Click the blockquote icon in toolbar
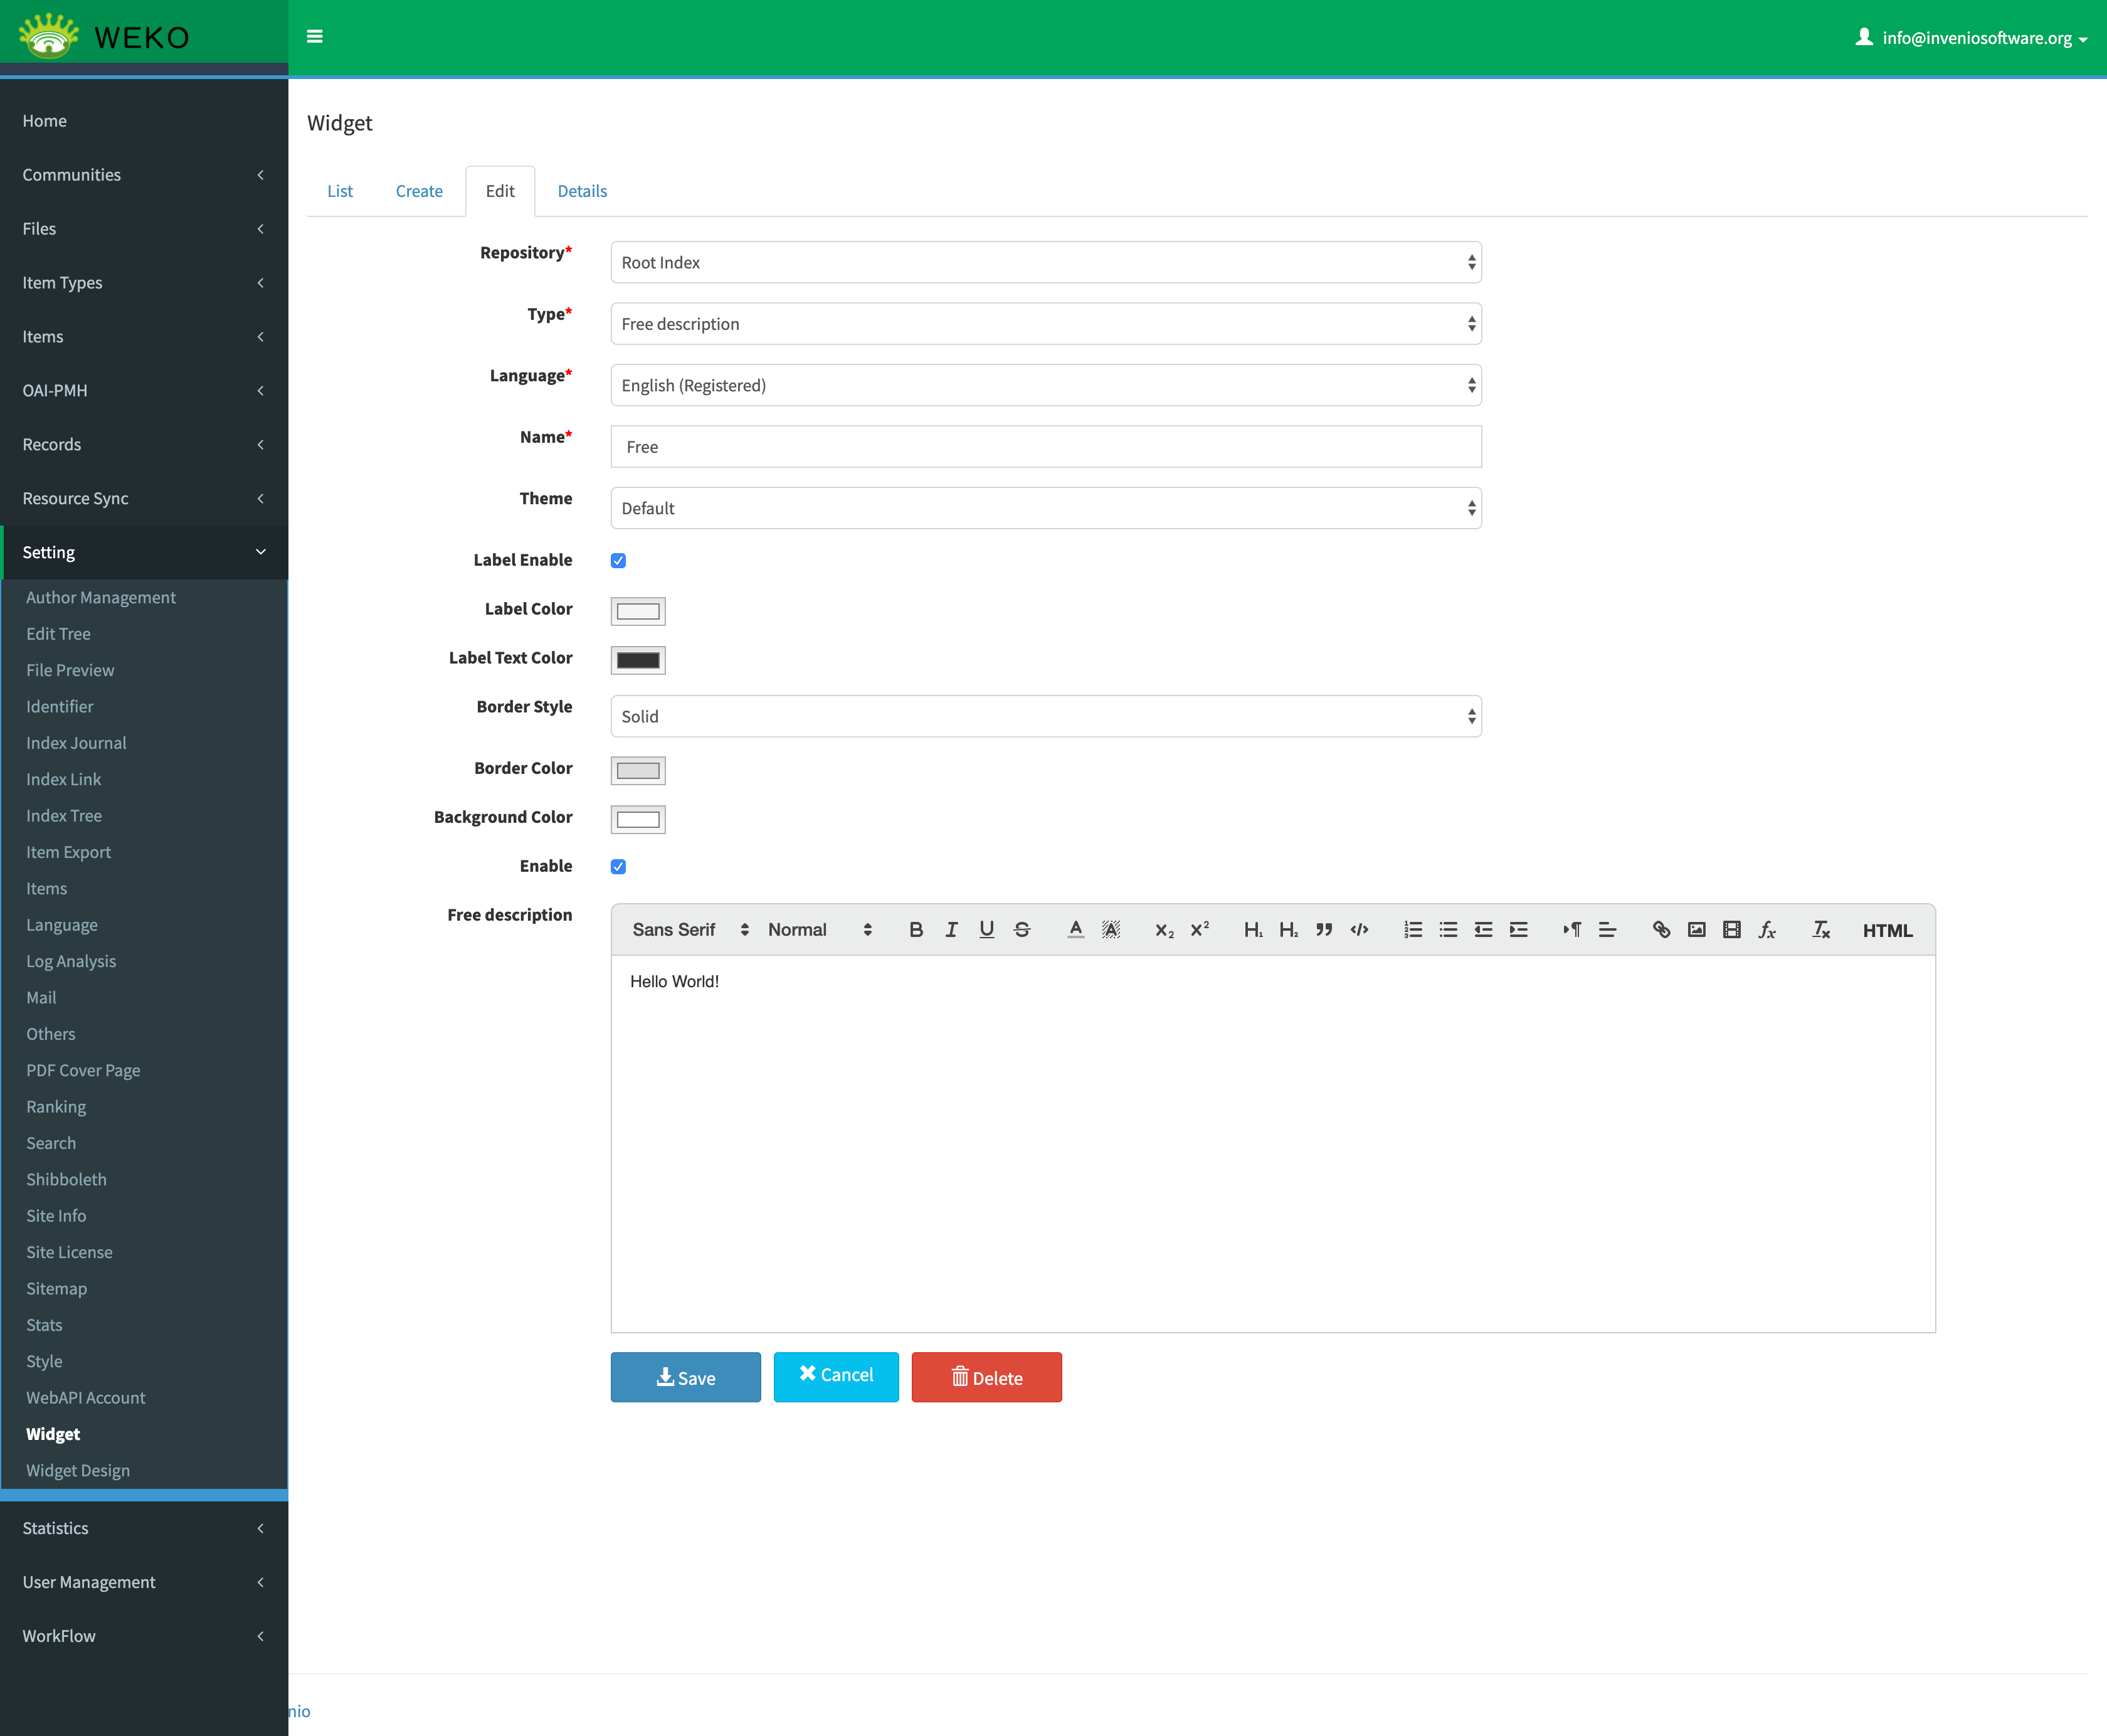Viewport: 2107px width, 1736px height. (1324, 930)
